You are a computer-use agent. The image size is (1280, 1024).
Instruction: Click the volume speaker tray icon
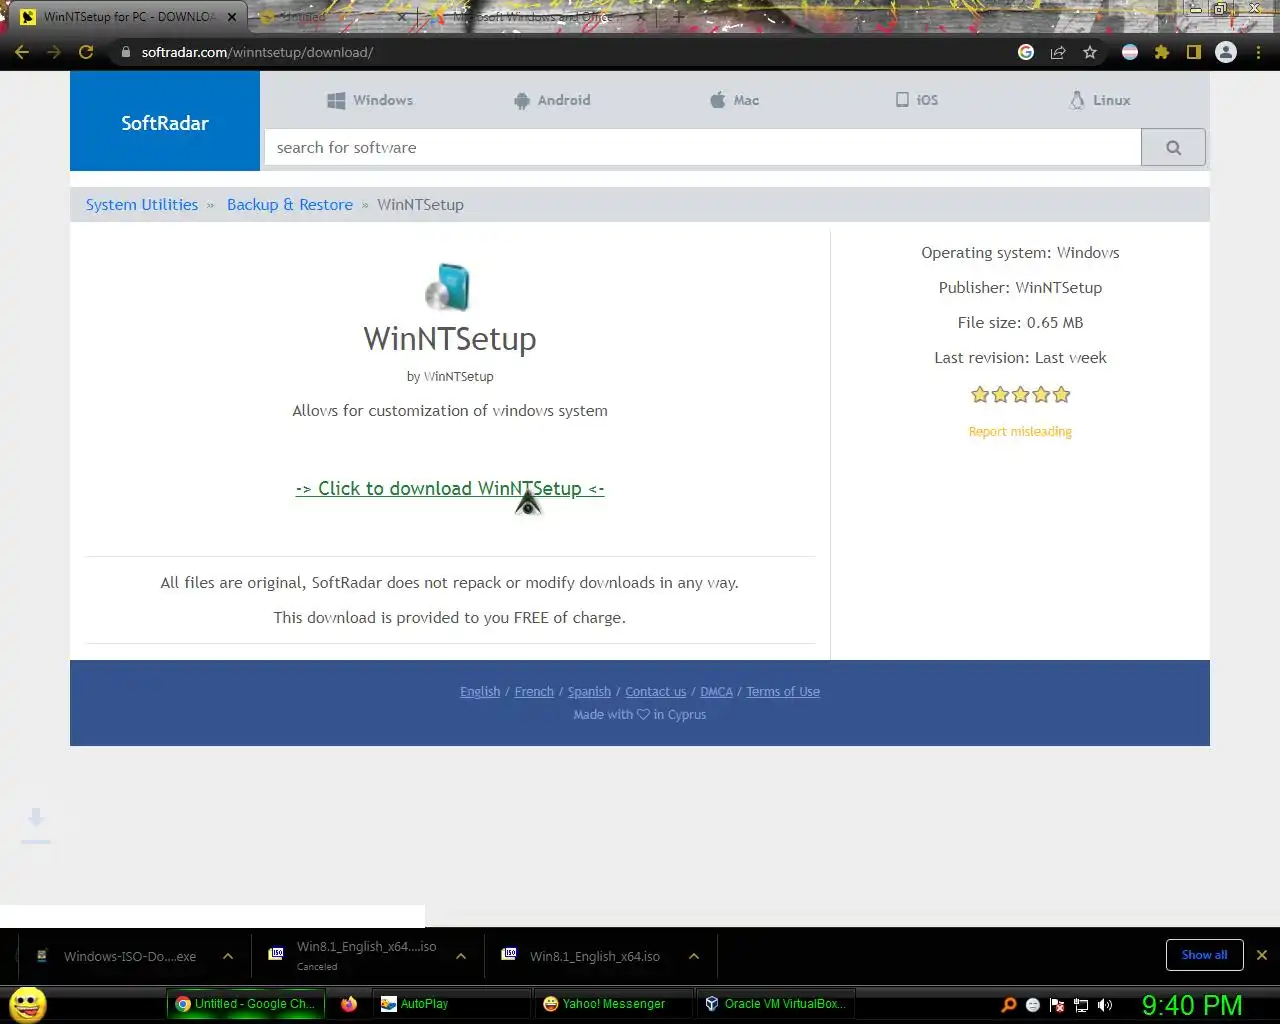1105,1005
